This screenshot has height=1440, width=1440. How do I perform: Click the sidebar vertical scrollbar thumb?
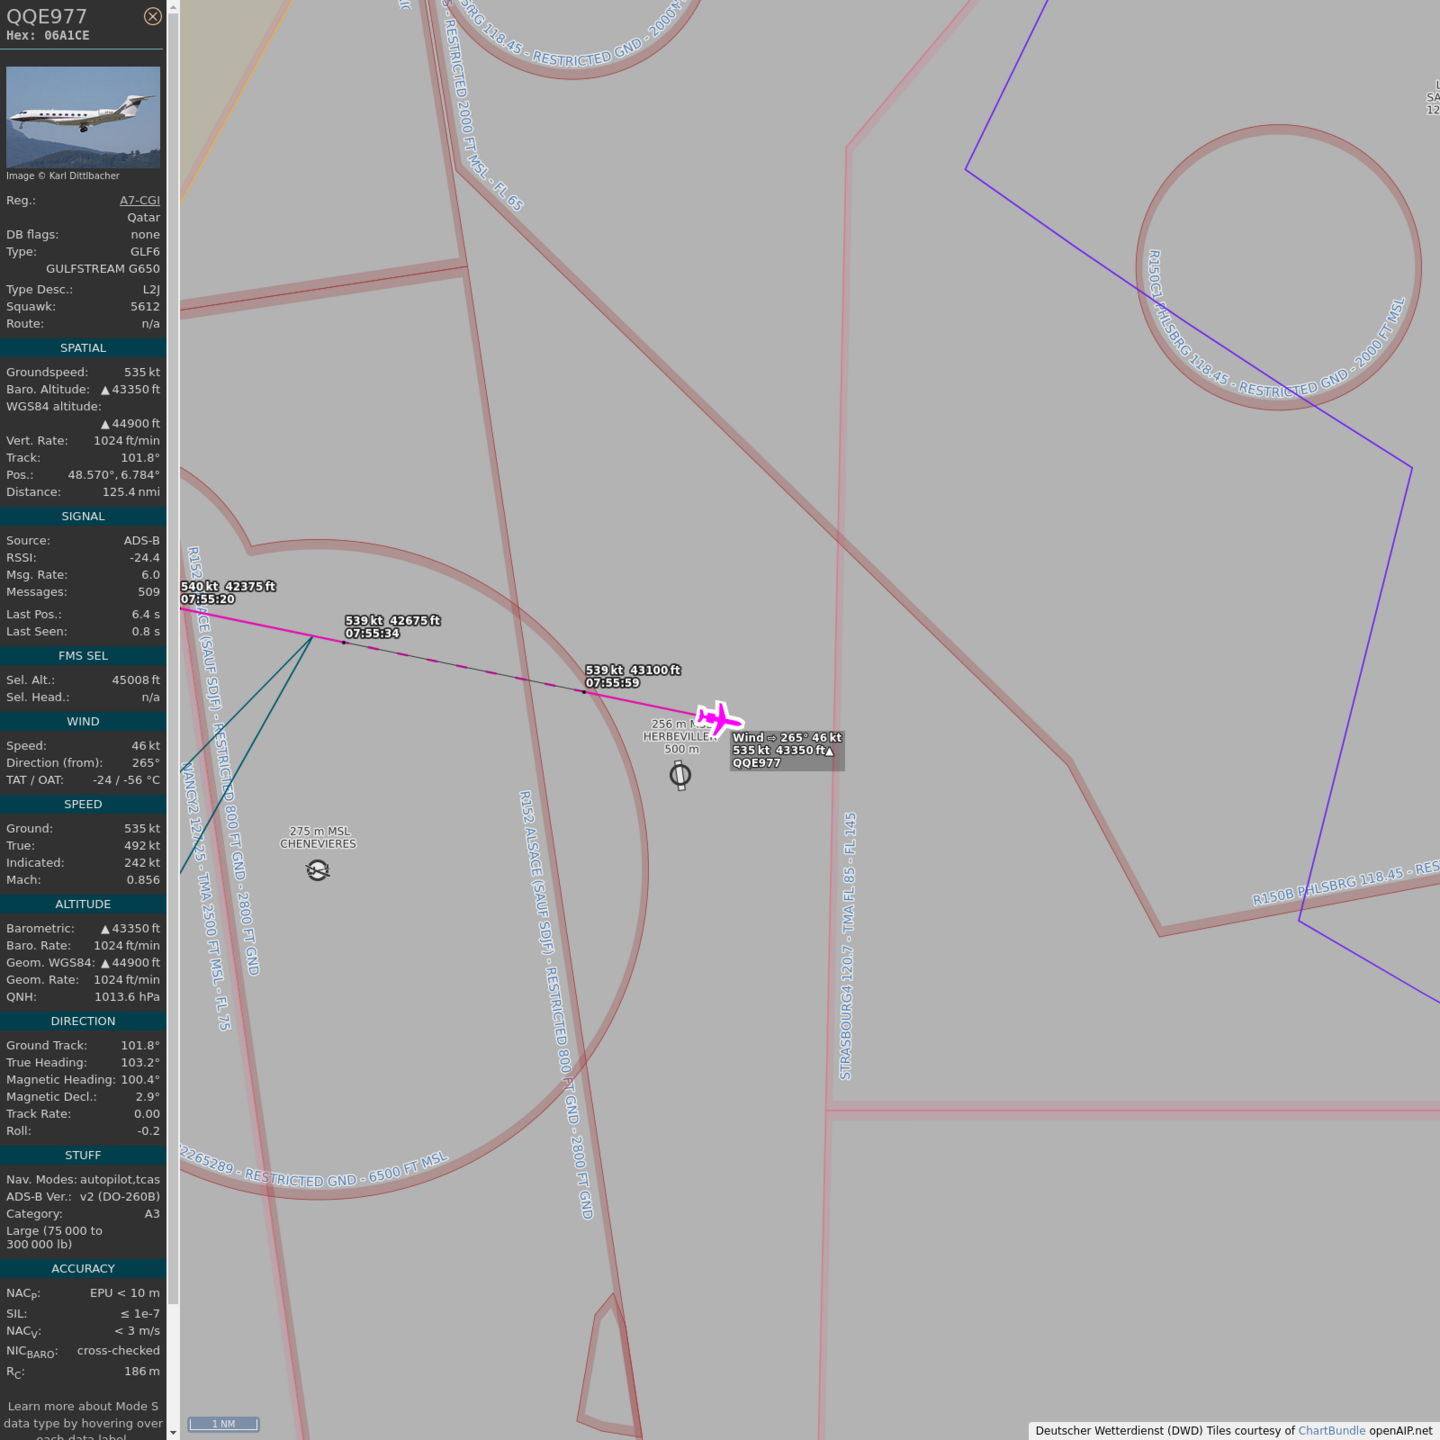point(173,650)
